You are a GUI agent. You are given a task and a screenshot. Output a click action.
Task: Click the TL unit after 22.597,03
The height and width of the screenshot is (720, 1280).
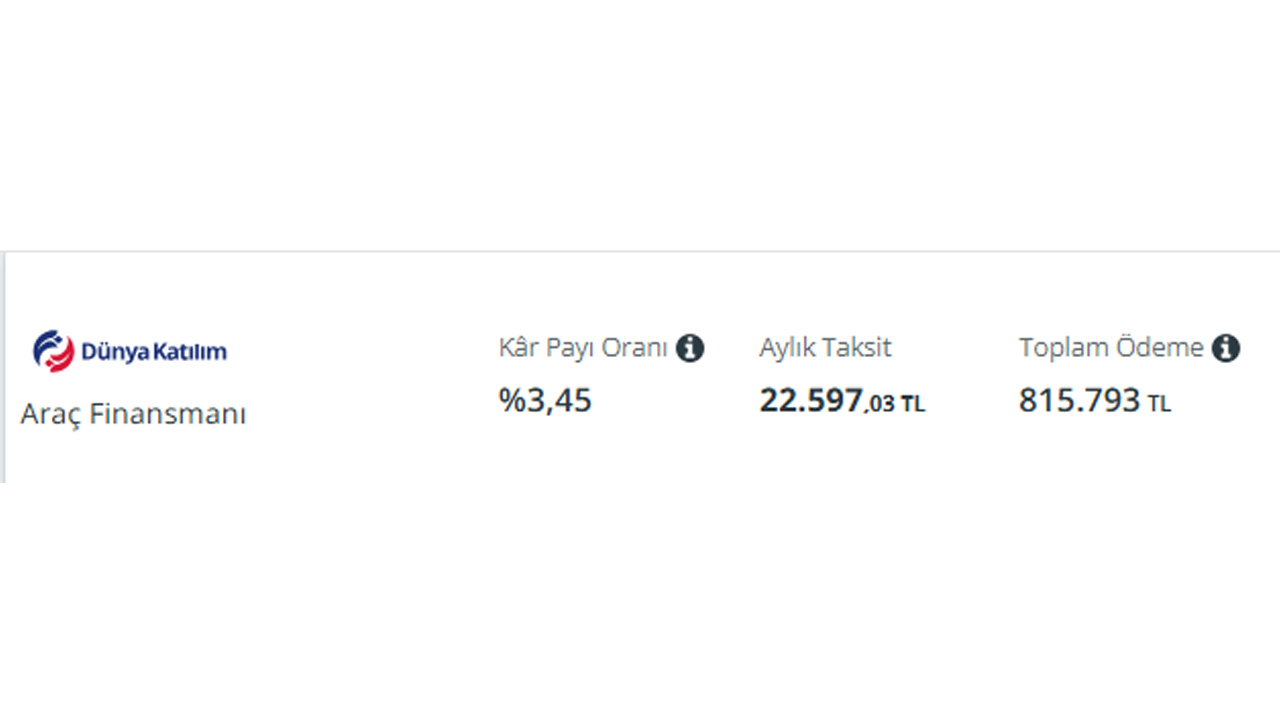tap(913, 404)
